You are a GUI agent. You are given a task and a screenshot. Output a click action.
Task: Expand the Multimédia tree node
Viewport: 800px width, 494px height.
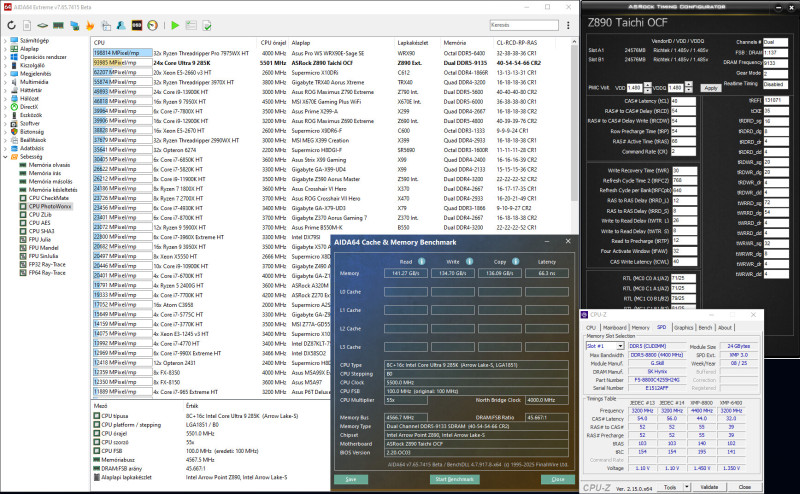[x=5, y=82]
